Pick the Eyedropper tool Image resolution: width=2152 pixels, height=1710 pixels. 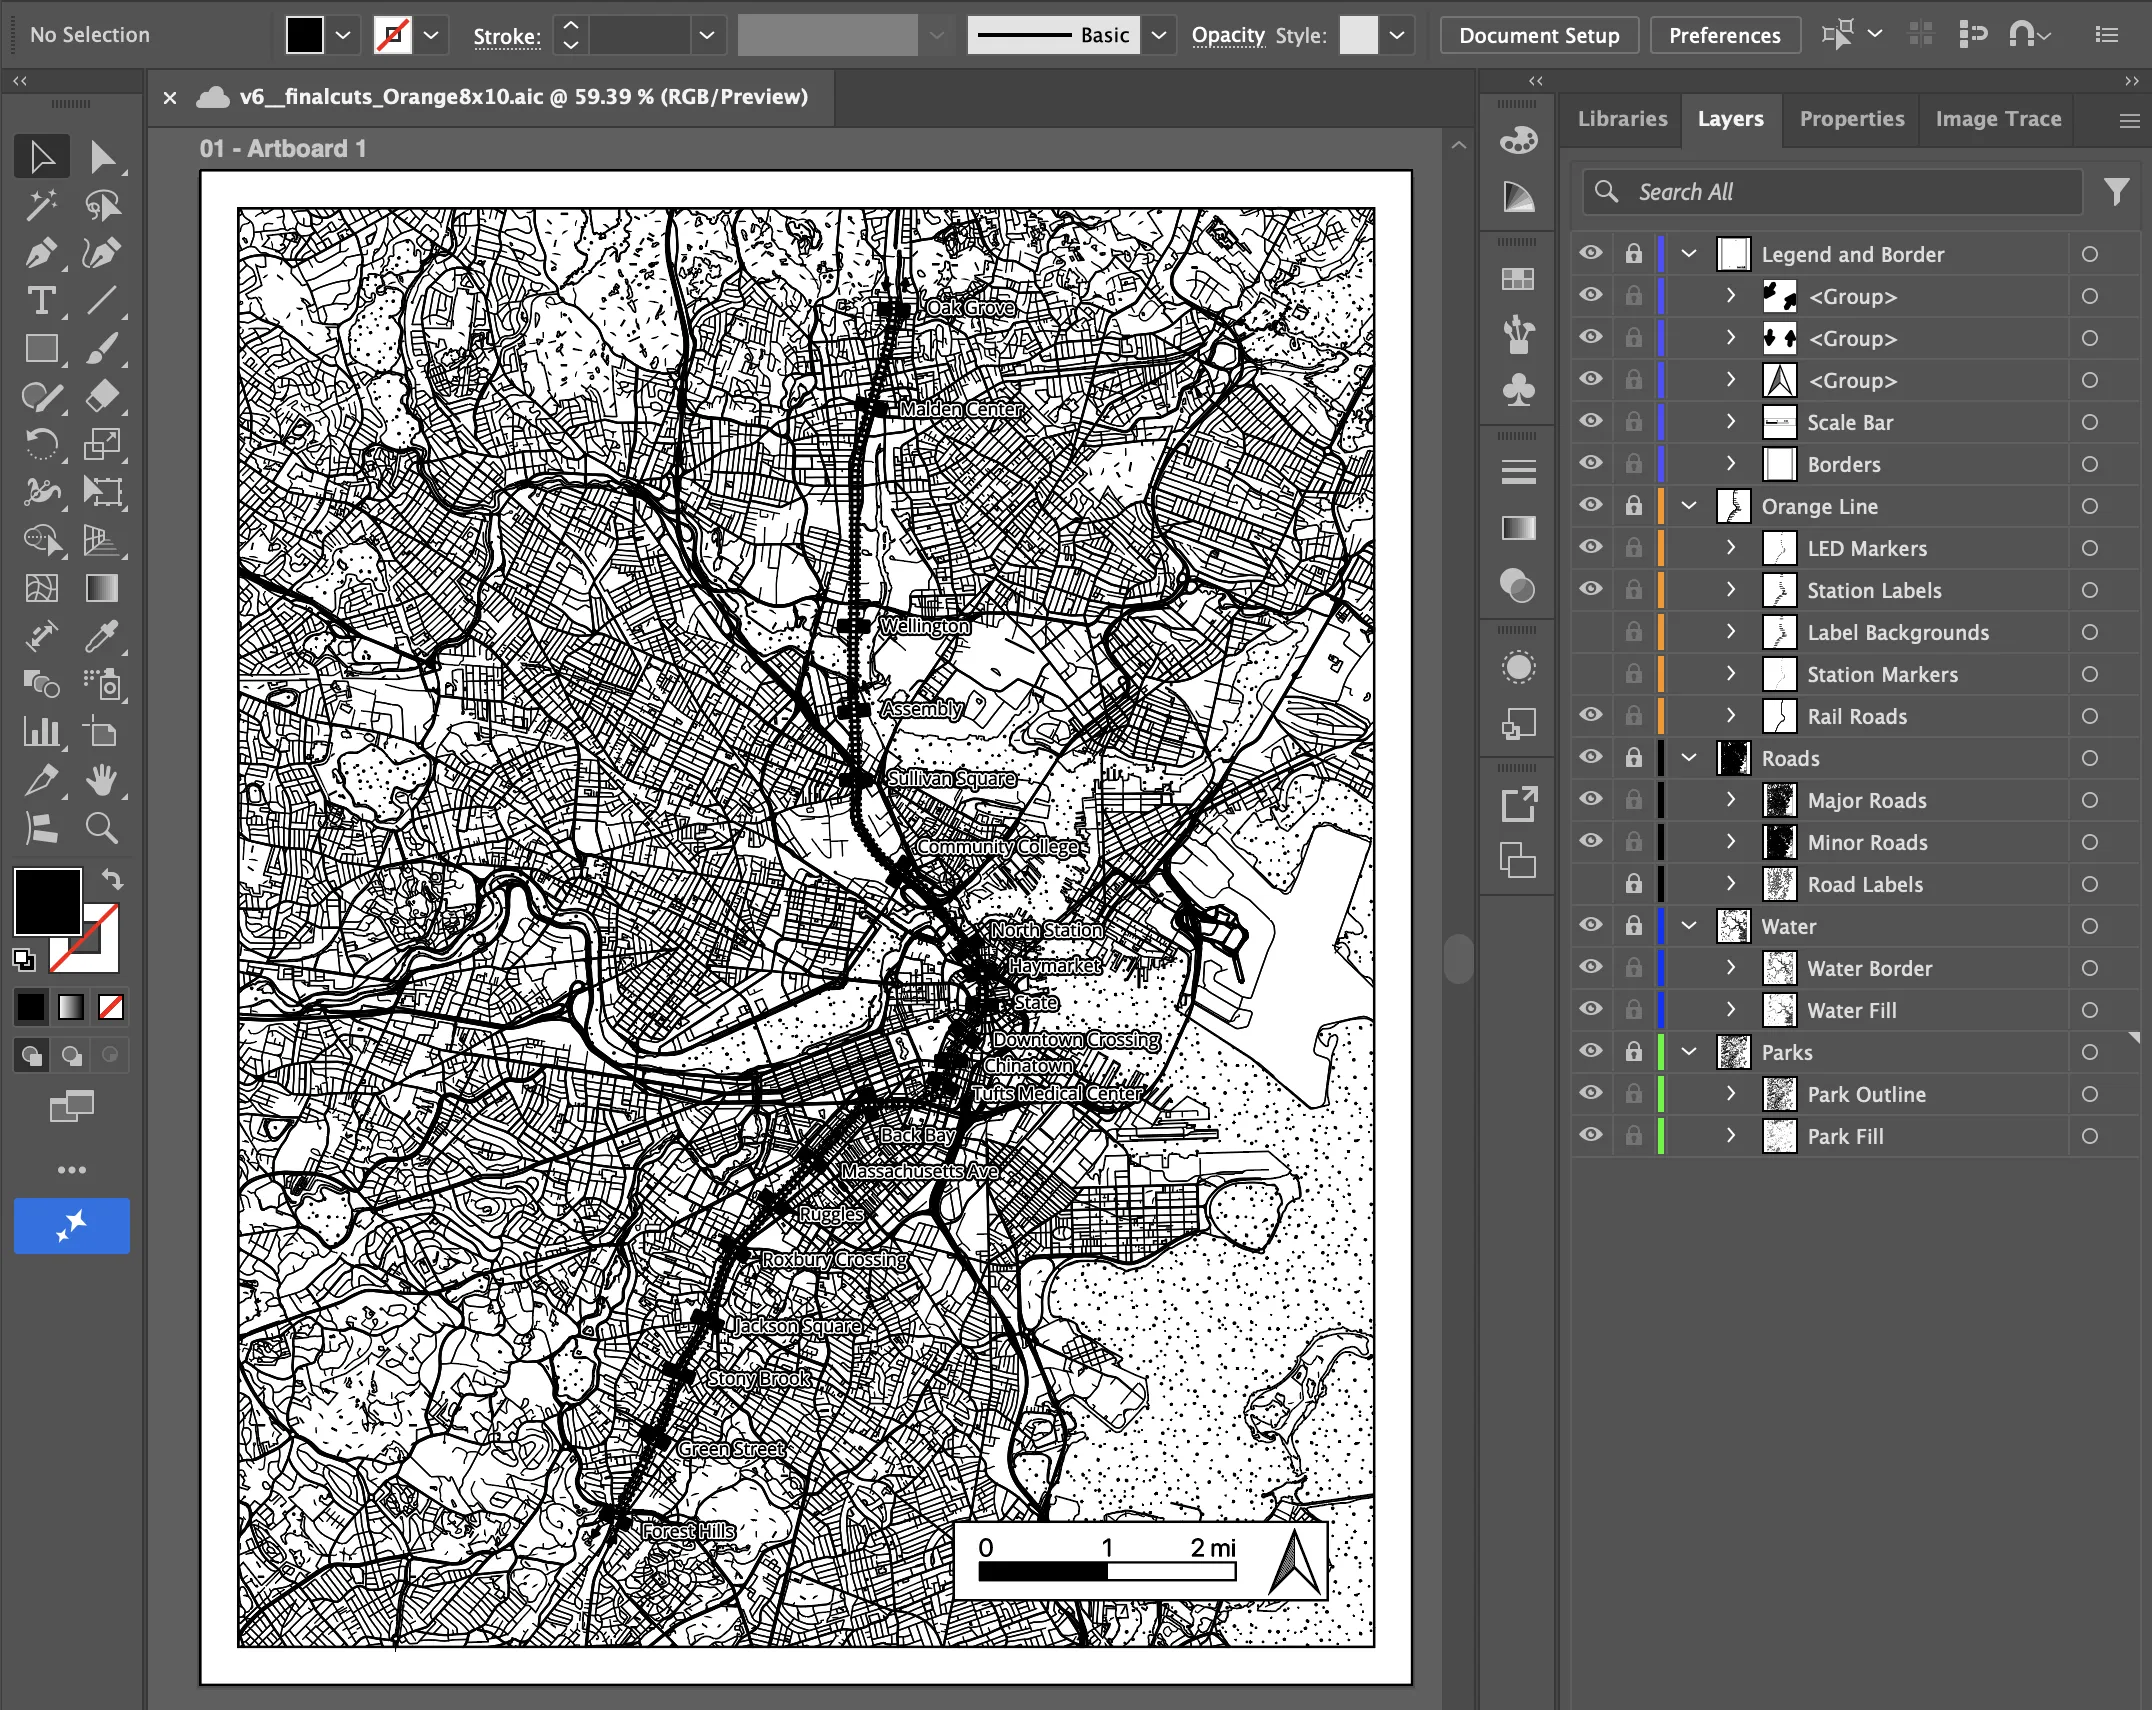click(x=102, y=635)
